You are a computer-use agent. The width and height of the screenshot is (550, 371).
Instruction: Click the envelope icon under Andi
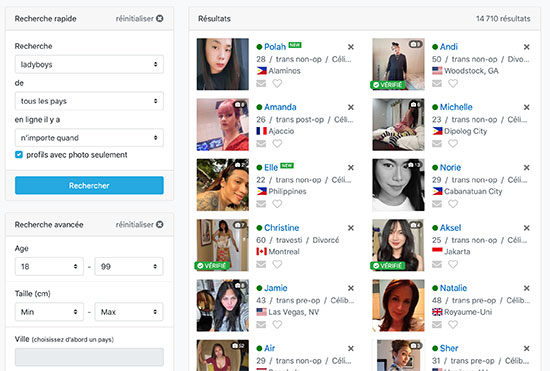[x=437, y=83]
